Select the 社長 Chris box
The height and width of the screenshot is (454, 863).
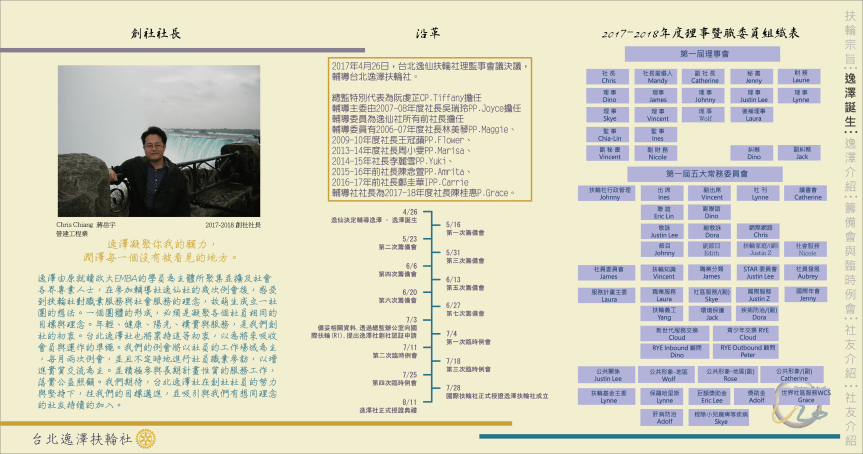pyautogui.click(x=609, y=76)
